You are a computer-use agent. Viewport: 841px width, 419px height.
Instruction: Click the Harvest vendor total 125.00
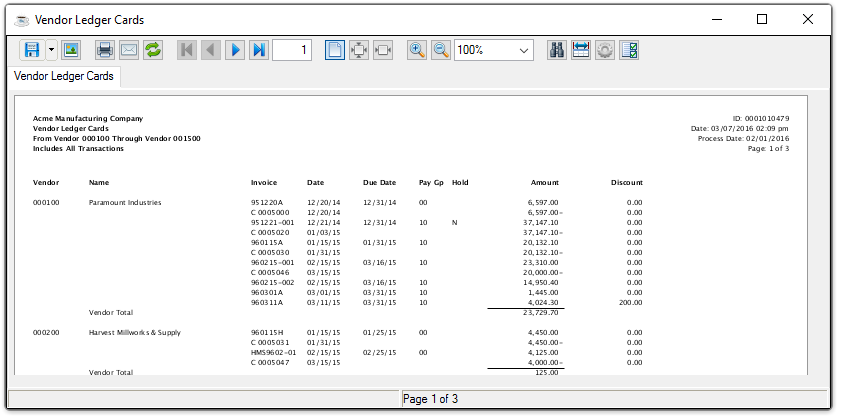[547, 372]
